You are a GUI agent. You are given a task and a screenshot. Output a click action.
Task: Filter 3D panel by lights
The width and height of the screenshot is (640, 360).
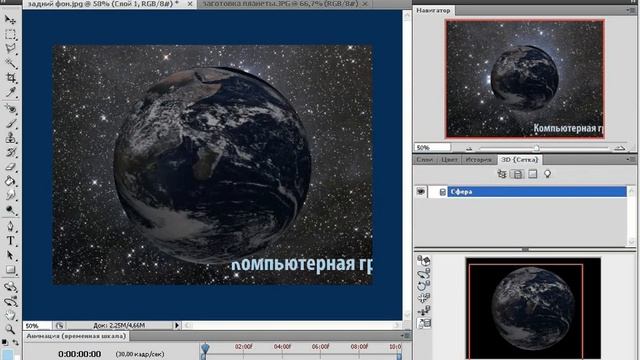[x=548, y=174]
